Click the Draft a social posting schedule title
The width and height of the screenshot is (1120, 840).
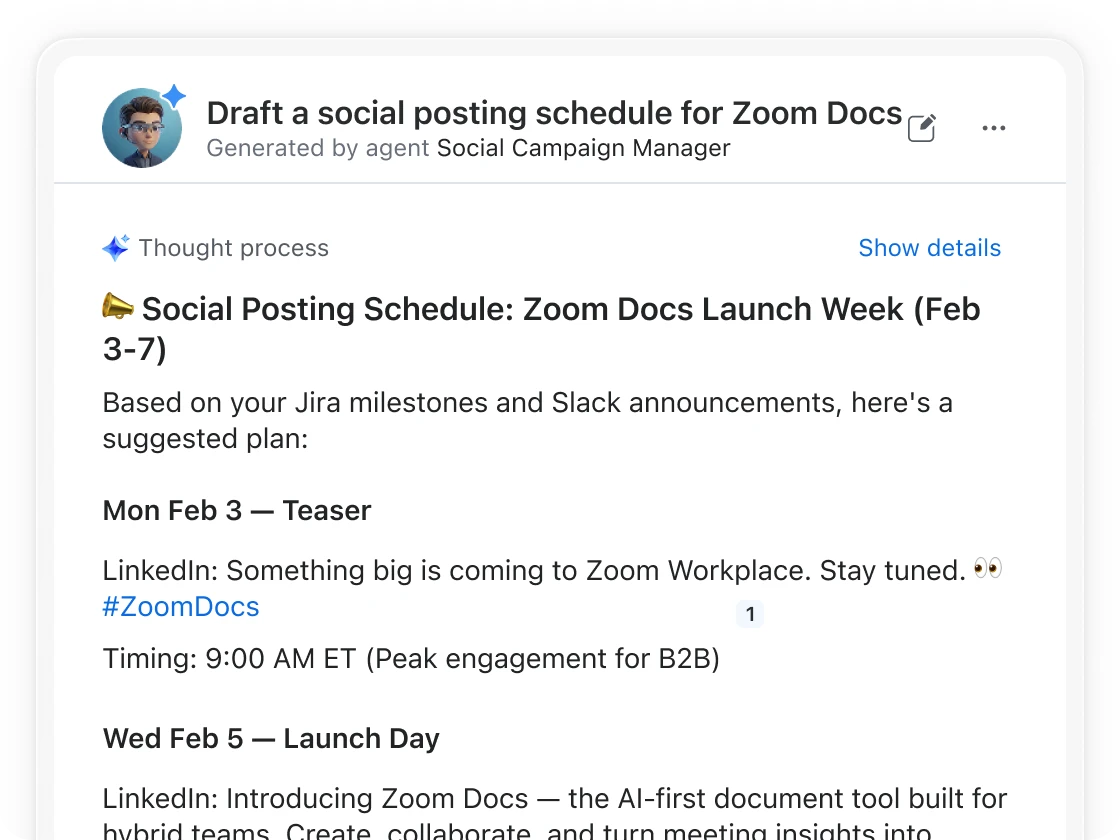tap(554, 113)
